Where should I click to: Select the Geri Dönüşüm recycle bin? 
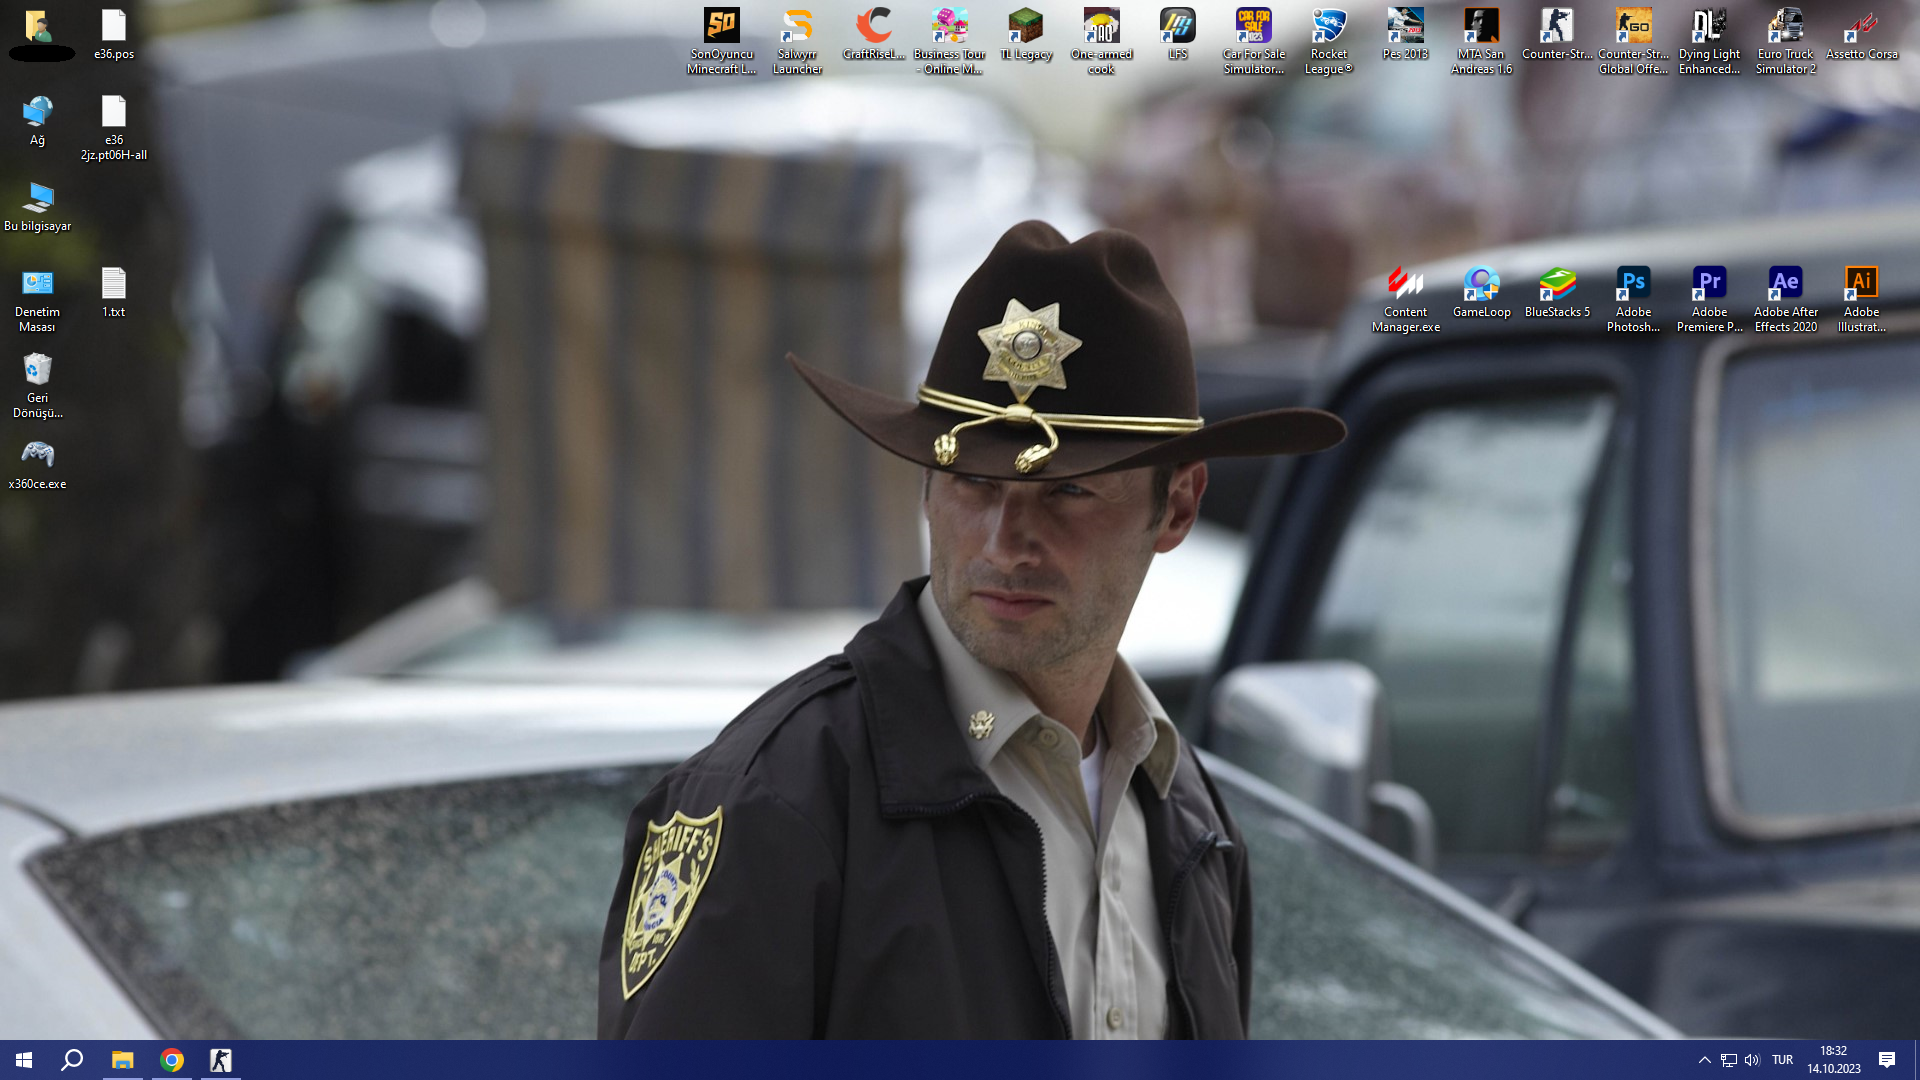tap(38, 386)
